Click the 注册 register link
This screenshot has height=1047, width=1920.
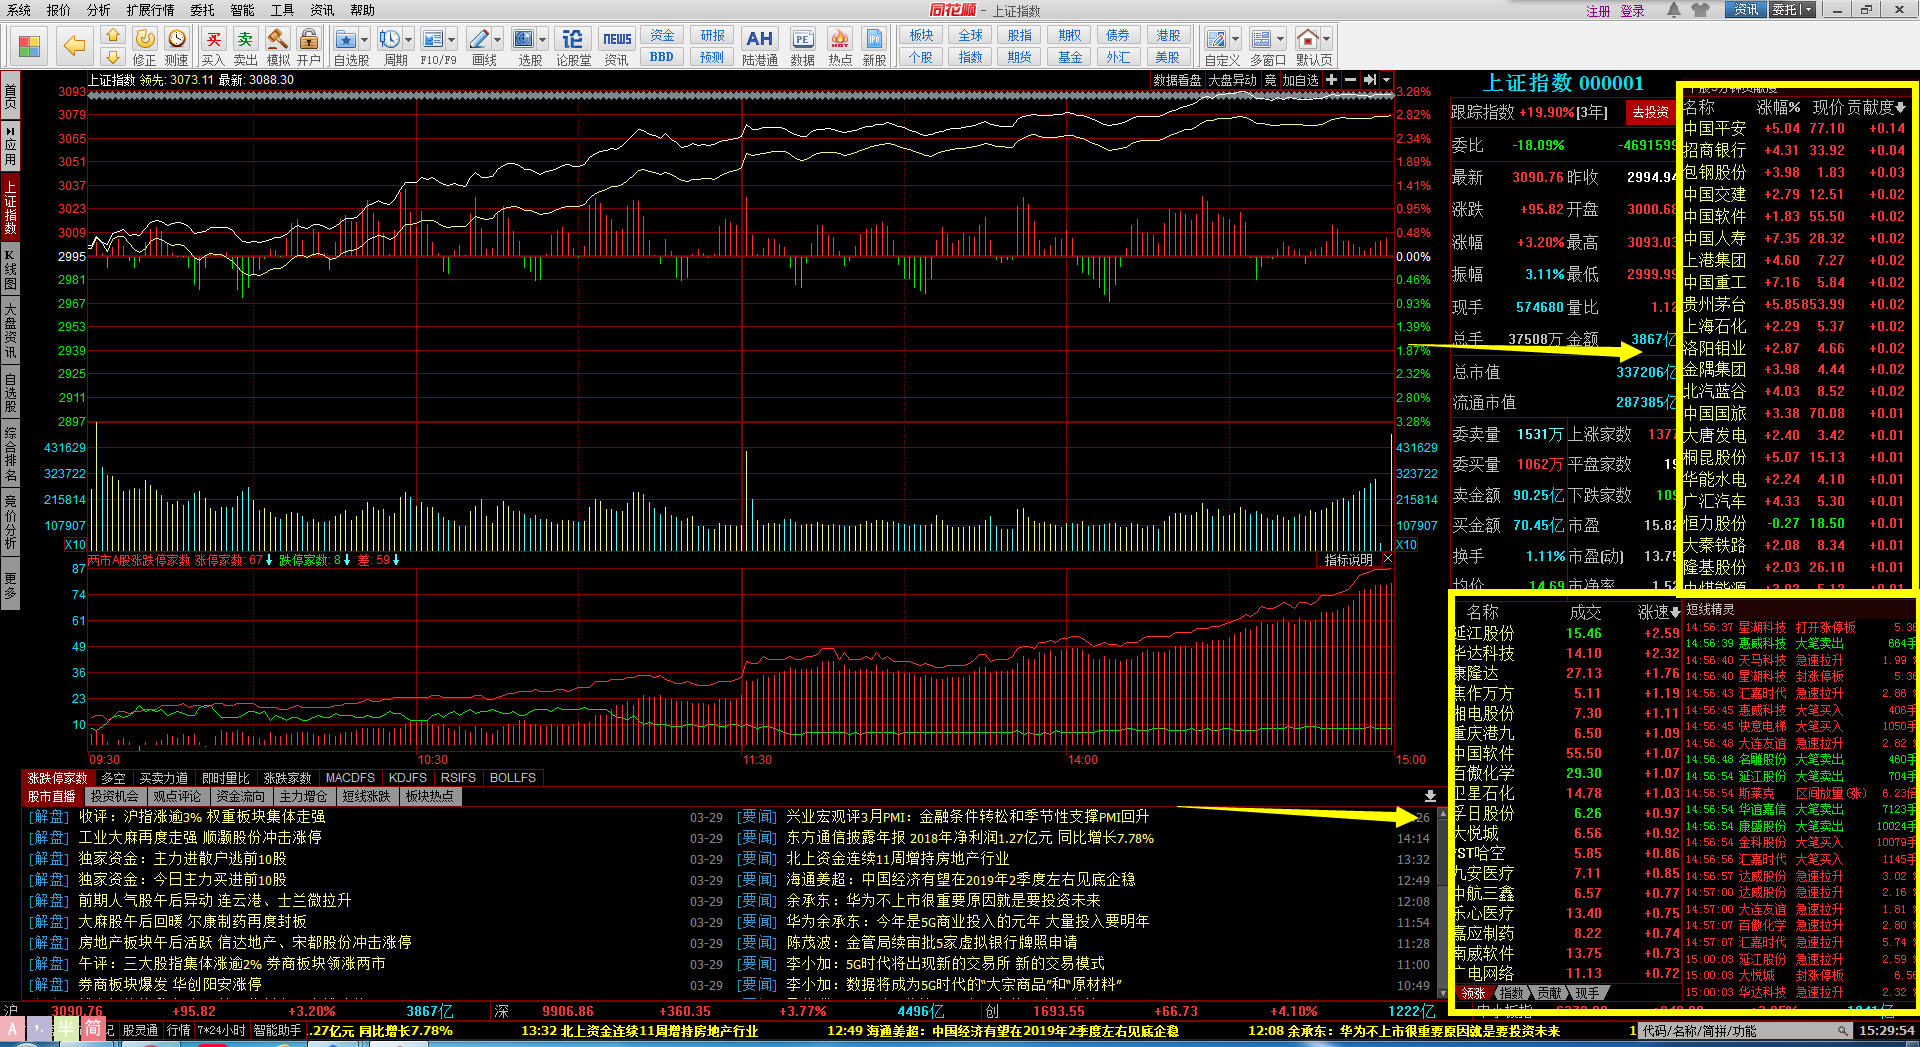click(1598, 11)
